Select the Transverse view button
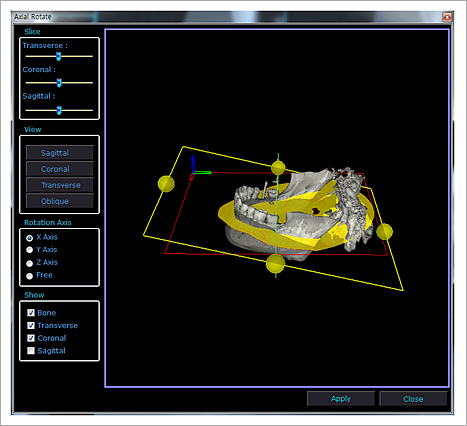 click(60, 185)
